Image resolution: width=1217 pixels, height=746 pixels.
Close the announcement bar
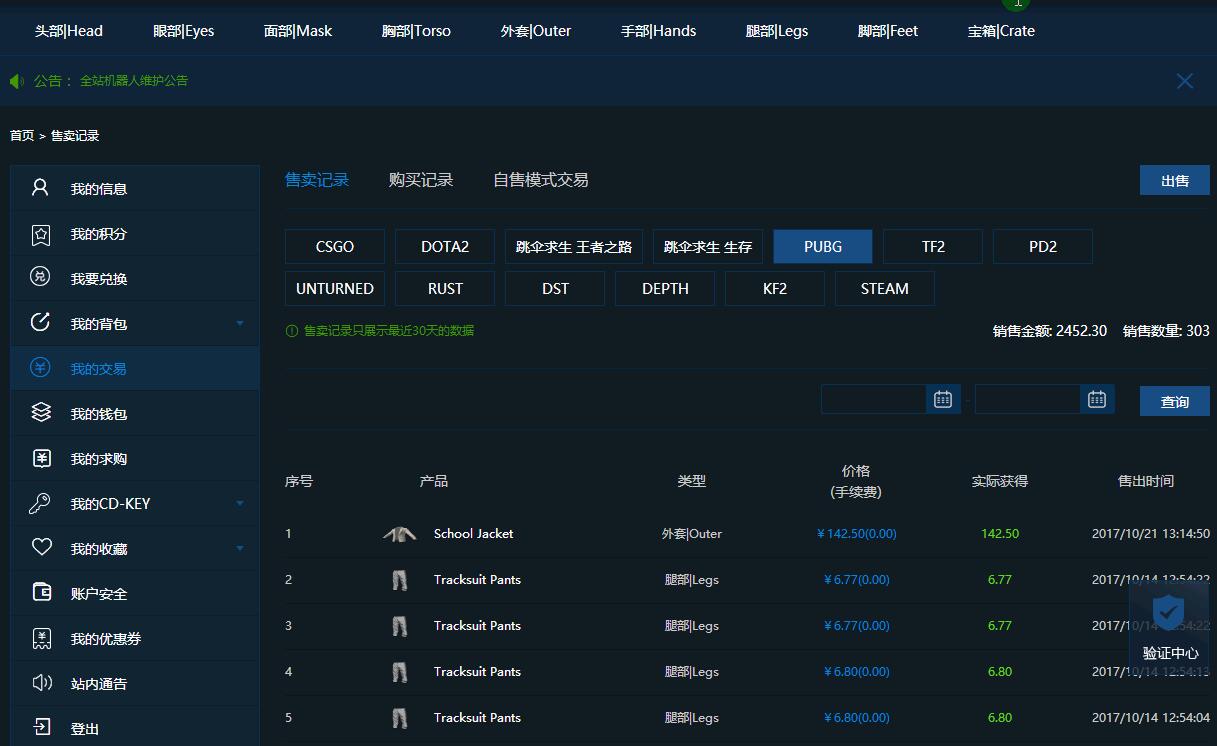[1185, 81]
